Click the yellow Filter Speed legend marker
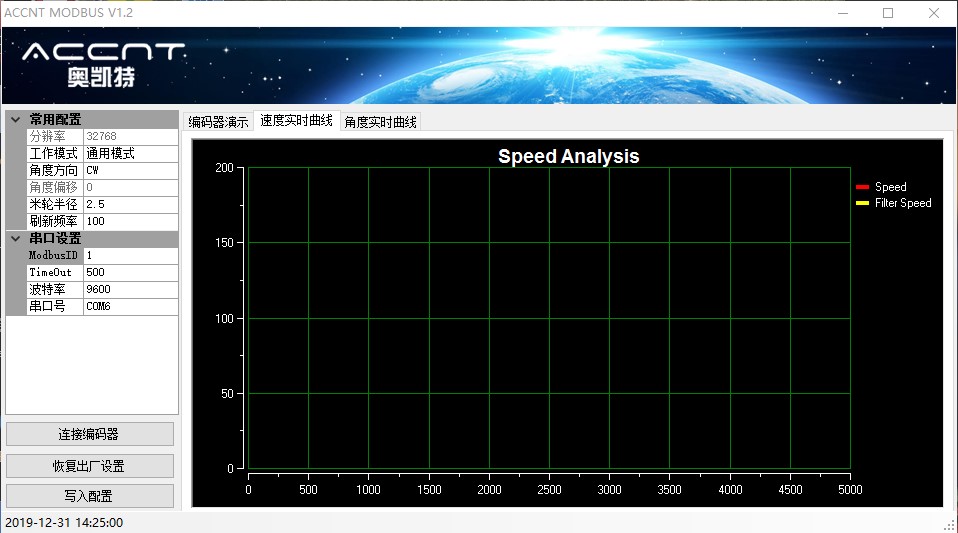958x533 pixels. pyautogui.click(x=862, y=203)
